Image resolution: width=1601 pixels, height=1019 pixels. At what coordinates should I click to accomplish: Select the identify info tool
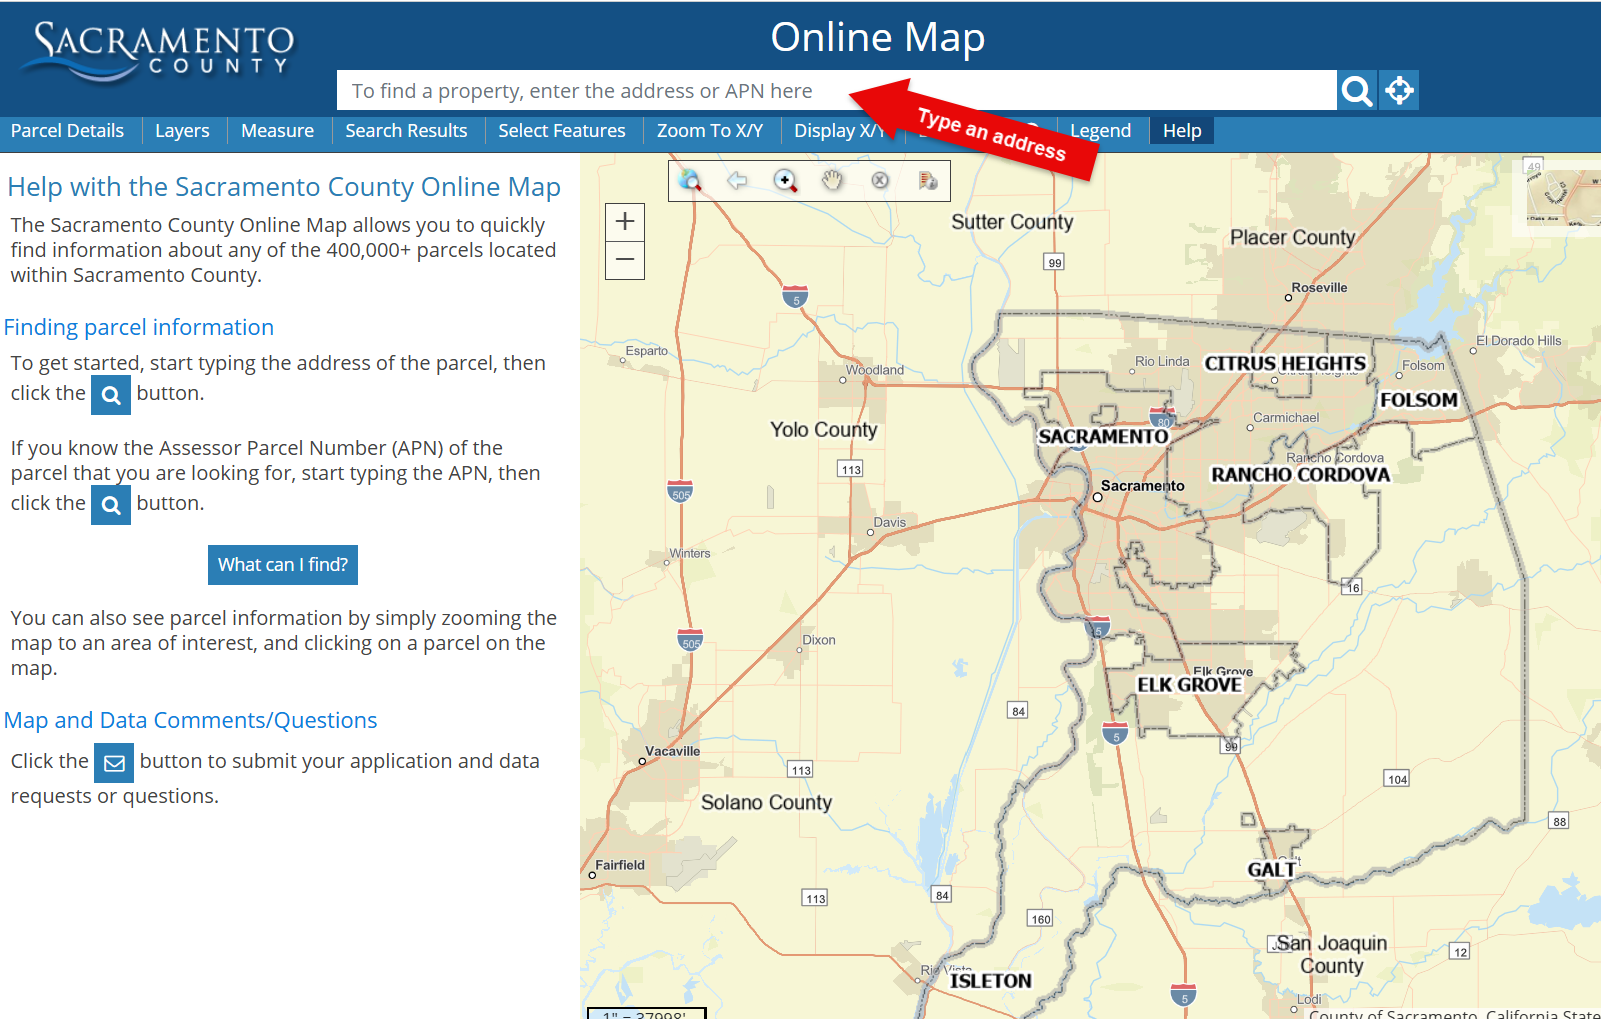pyautogui.click(x=928, y=180)
